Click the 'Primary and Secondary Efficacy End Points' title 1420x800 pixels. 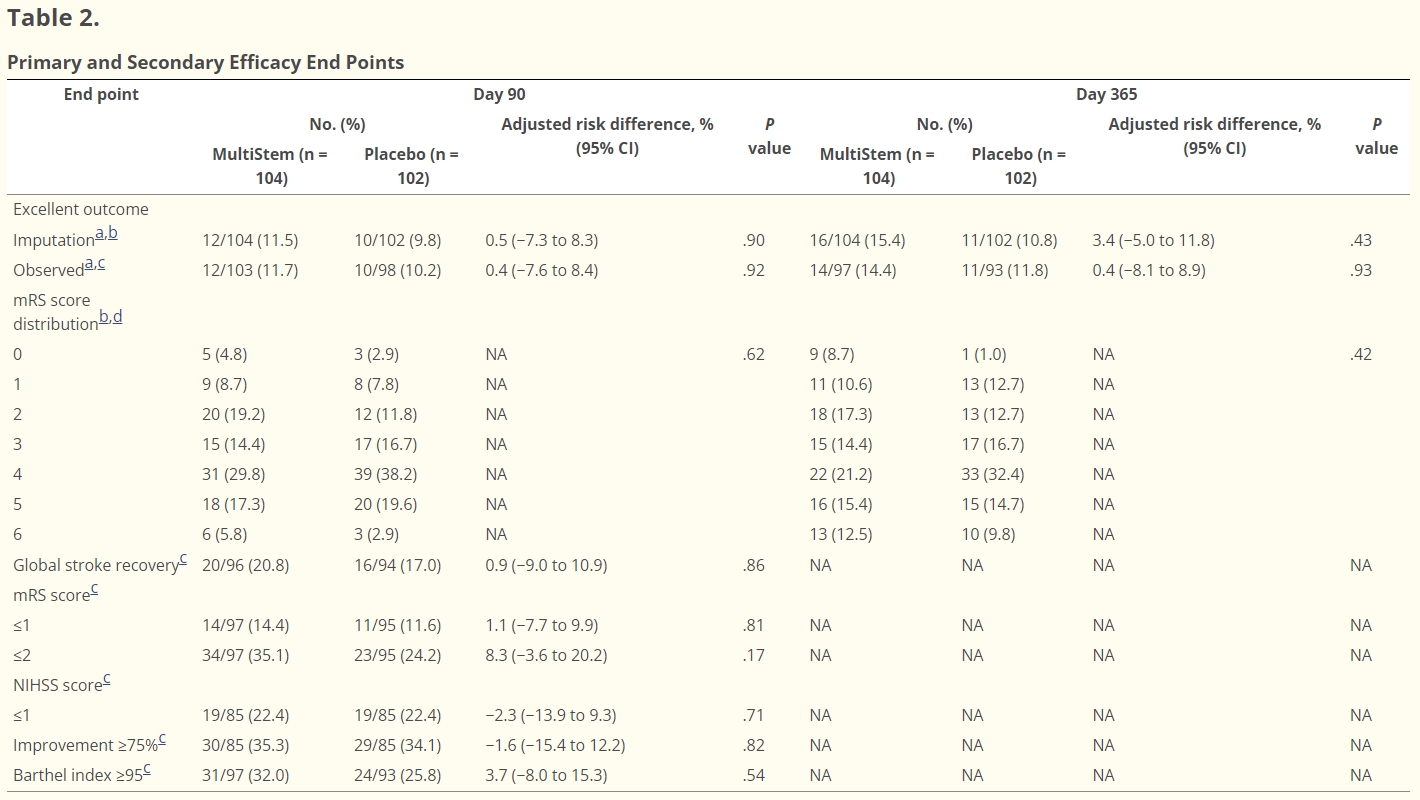tap(205, 62)
